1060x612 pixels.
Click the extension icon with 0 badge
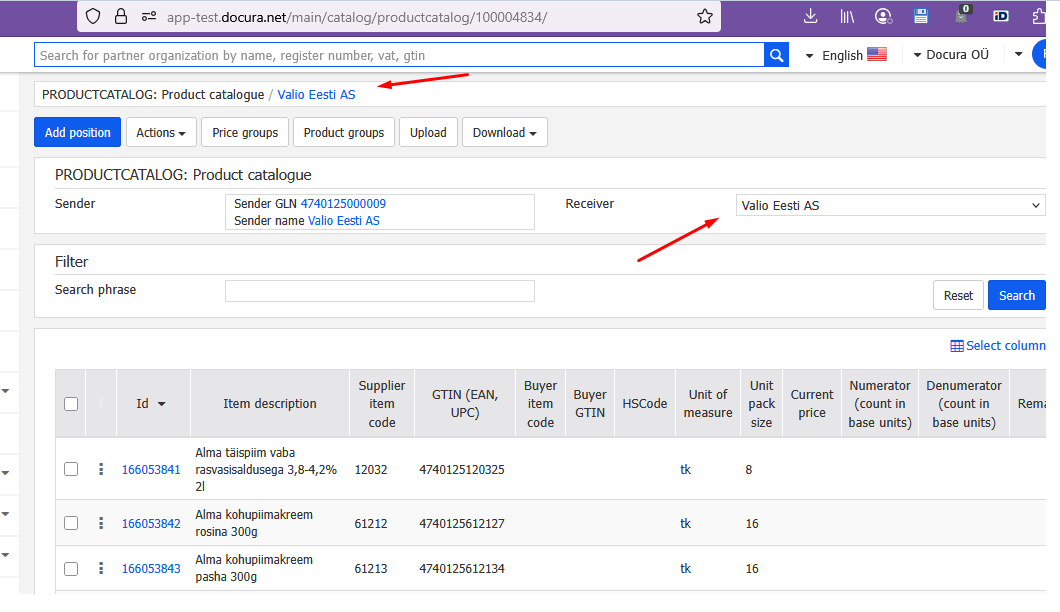coord(961,15)
